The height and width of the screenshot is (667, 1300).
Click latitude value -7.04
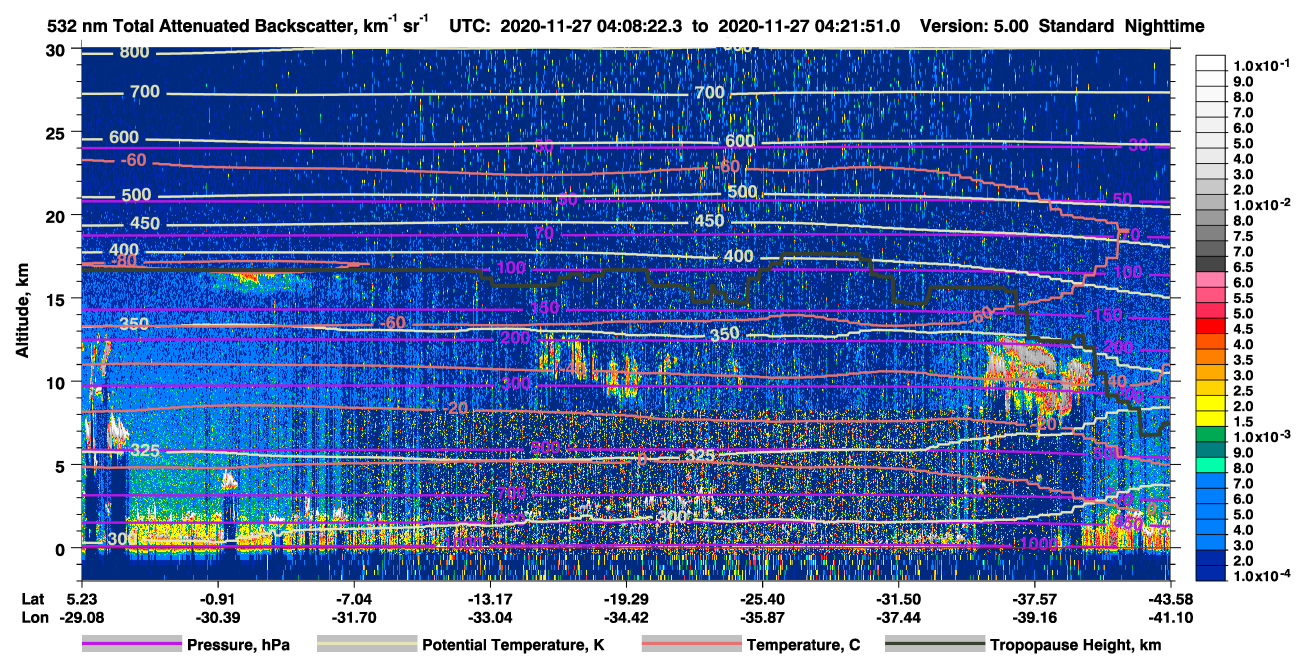click(353, 599)
